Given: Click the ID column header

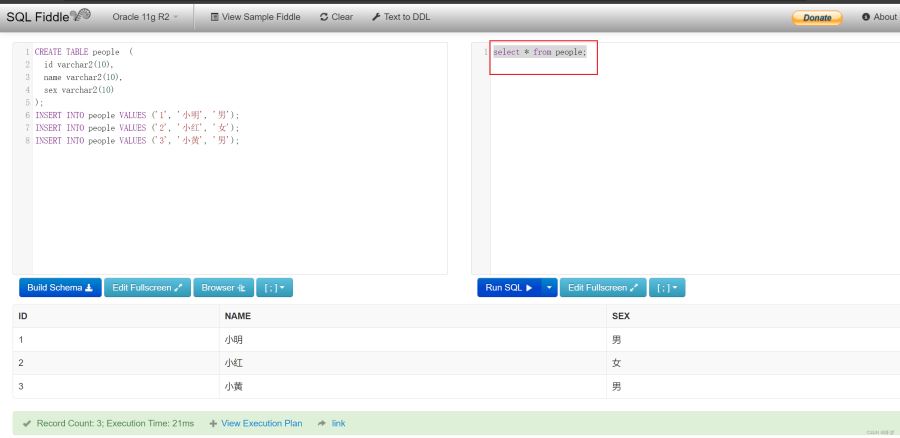Looking at the screenshot, I should [115, 316].
